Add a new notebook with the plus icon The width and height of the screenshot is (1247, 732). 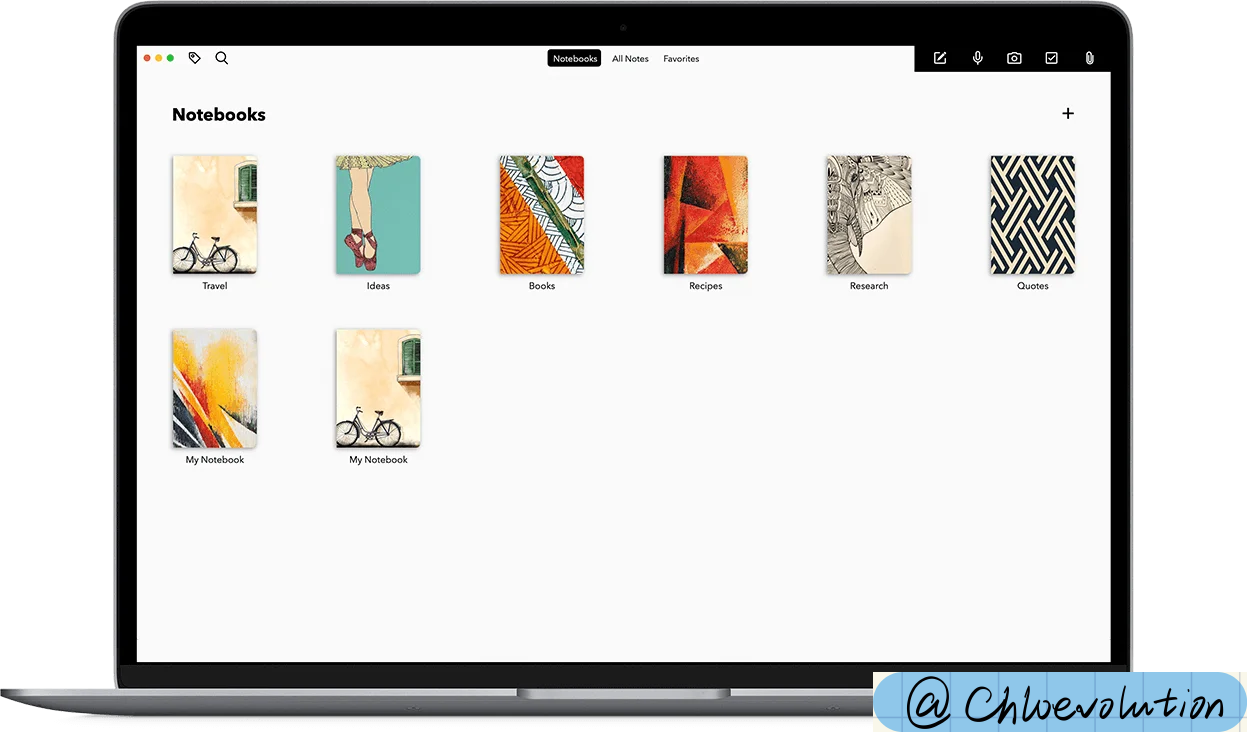point(1068,113)
